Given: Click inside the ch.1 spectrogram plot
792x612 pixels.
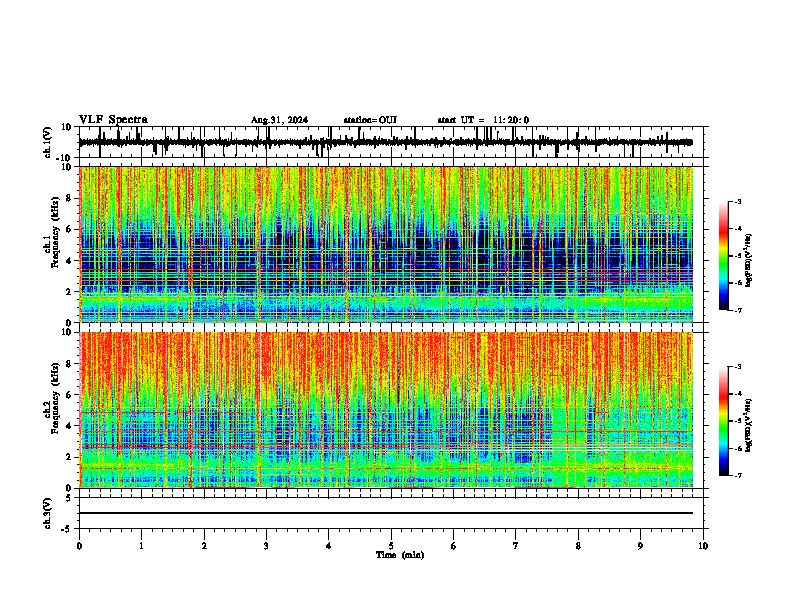Looking at the screenshot, I should point(386,244).
